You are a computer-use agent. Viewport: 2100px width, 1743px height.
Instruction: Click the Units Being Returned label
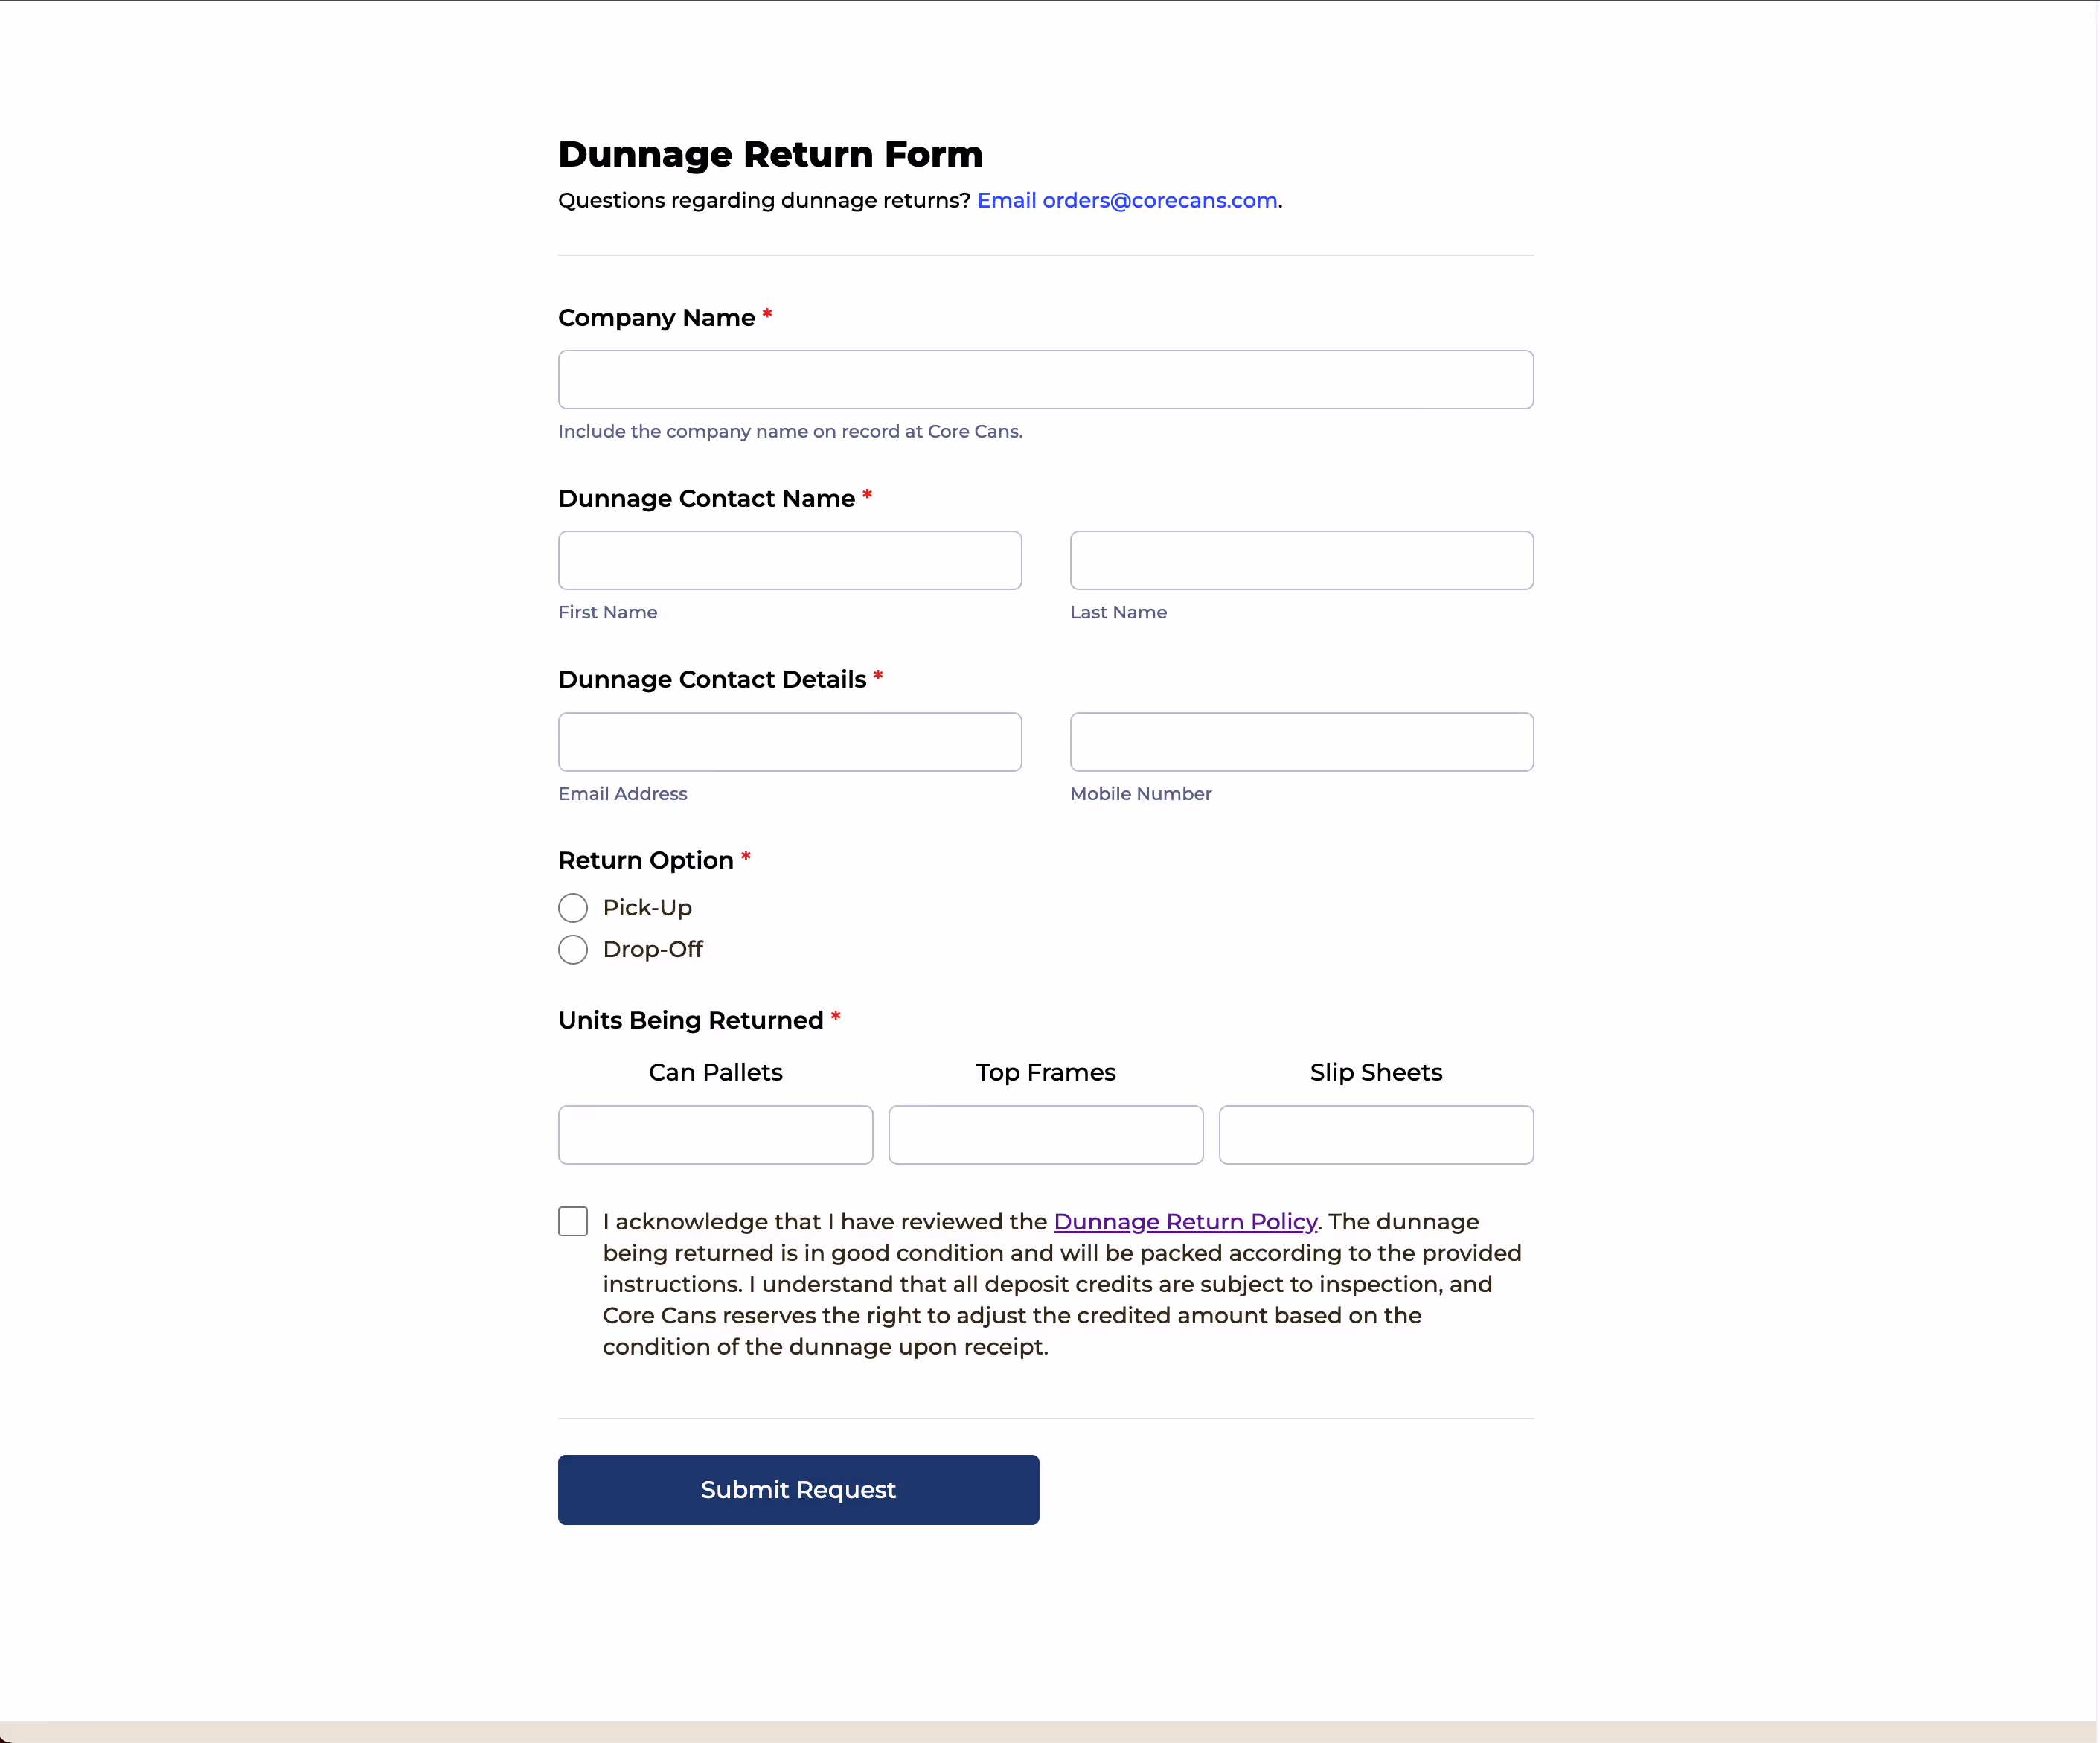tap(690, 1020)
